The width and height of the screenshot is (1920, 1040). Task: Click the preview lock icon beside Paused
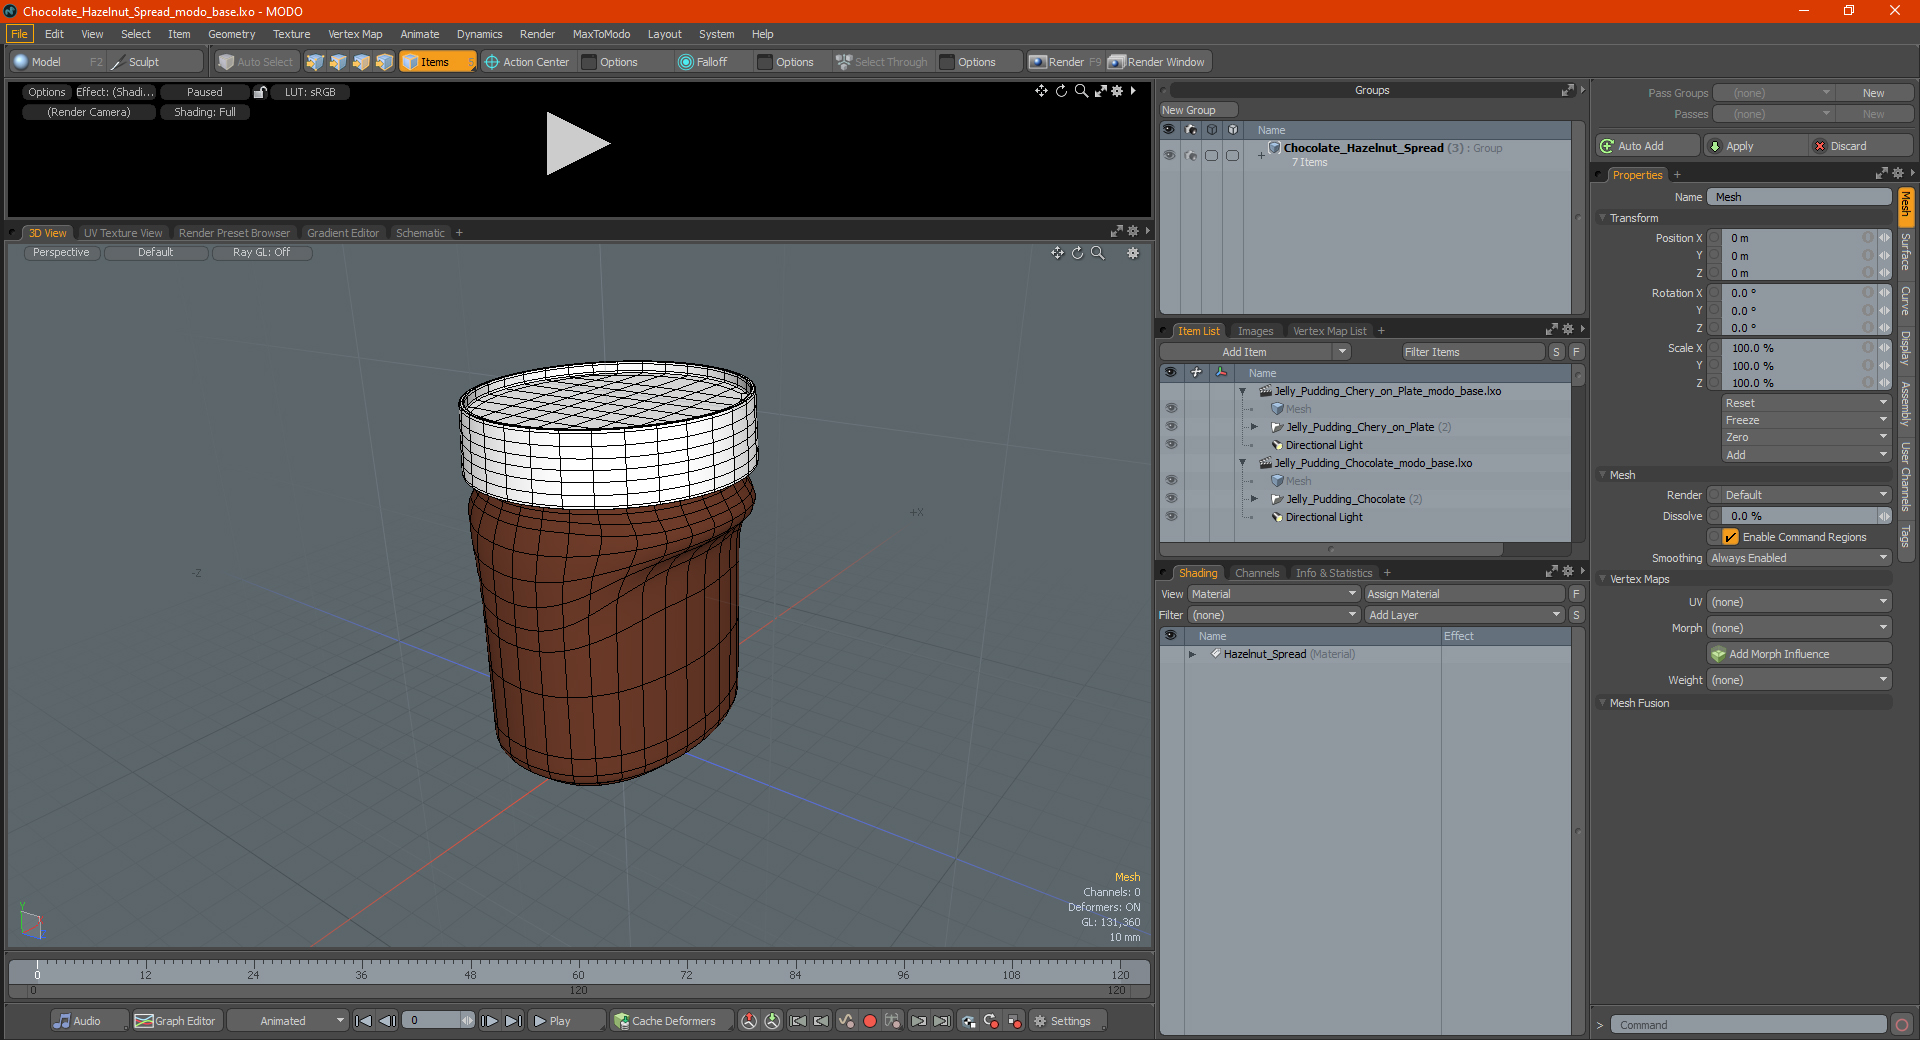pos(260,92)
